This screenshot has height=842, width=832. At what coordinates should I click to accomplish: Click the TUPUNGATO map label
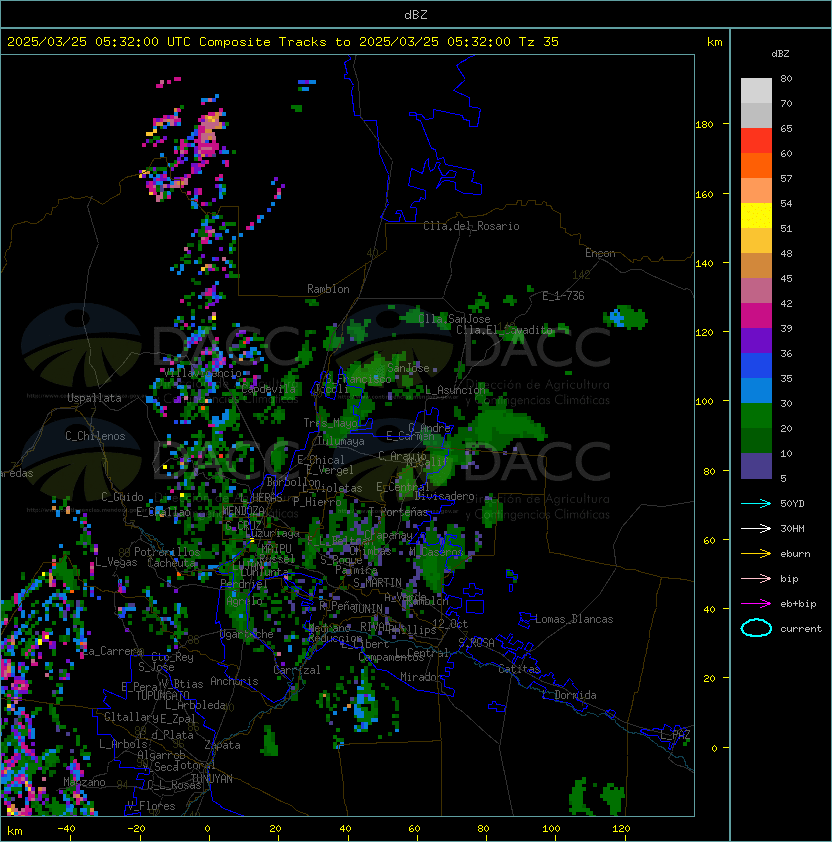point(163,695)
